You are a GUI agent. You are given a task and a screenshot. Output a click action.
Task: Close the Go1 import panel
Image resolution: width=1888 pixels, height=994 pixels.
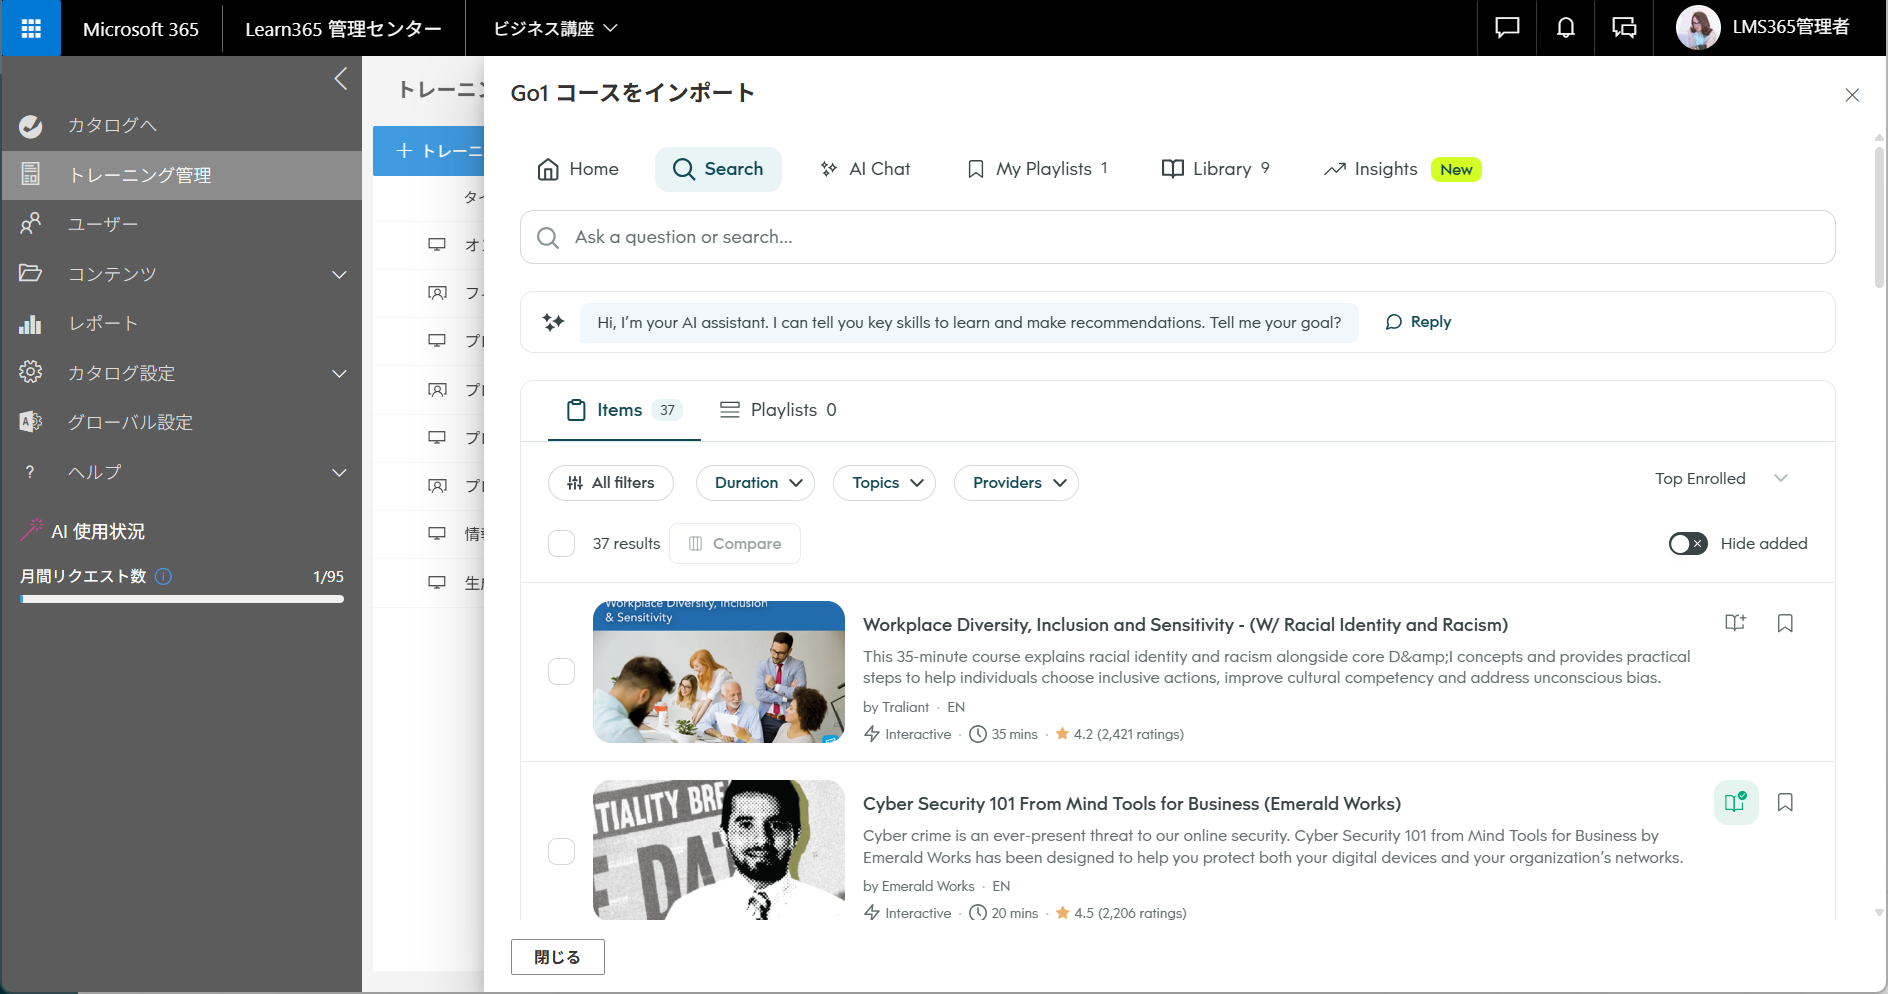(x=1852, y=95)
